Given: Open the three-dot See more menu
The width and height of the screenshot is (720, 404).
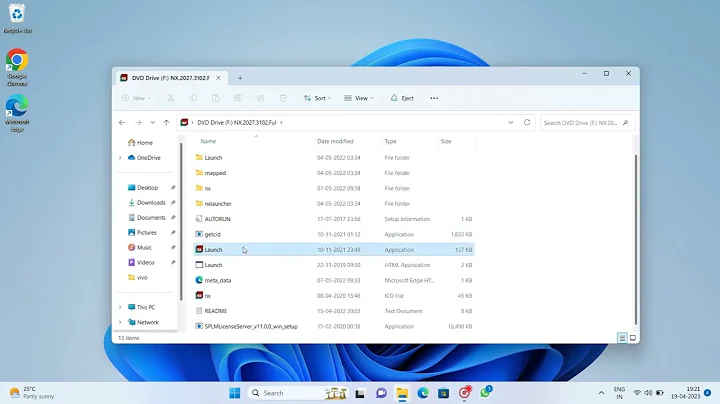Looking at the screenshot, I should (x=434, y=98).
